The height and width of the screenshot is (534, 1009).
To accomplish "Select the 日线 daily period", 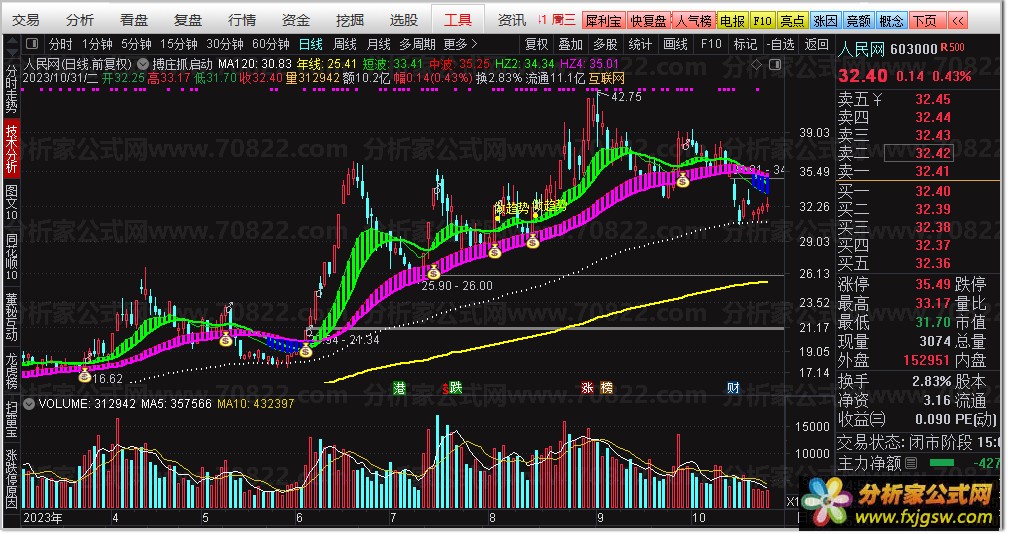I will (x=311, y=44).
